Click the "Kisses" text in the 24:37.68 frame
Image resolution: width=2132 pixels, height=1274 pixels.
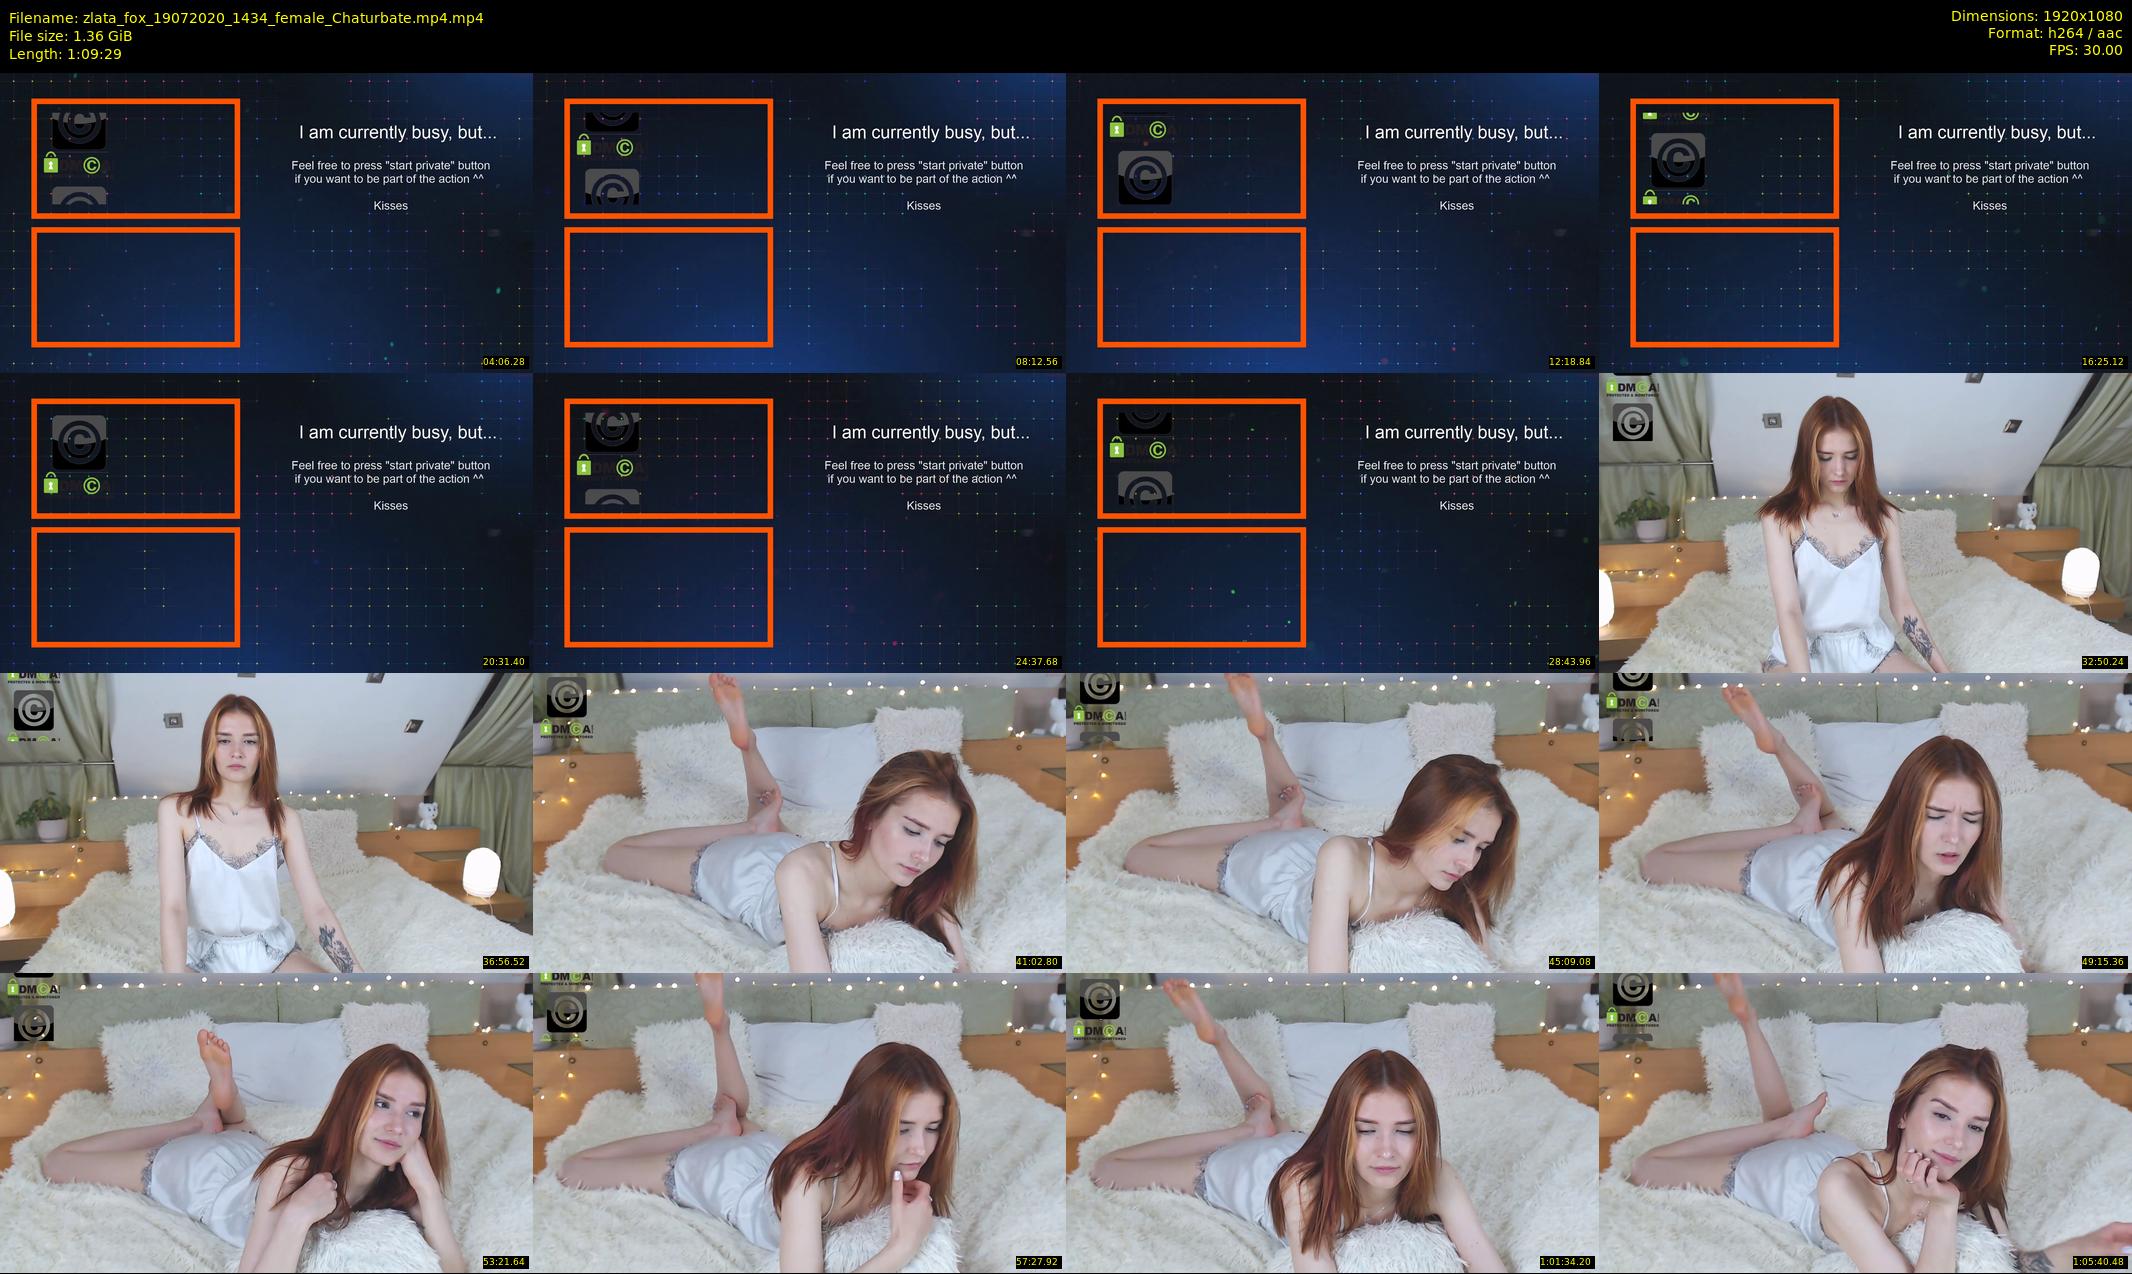click(923, 506)
